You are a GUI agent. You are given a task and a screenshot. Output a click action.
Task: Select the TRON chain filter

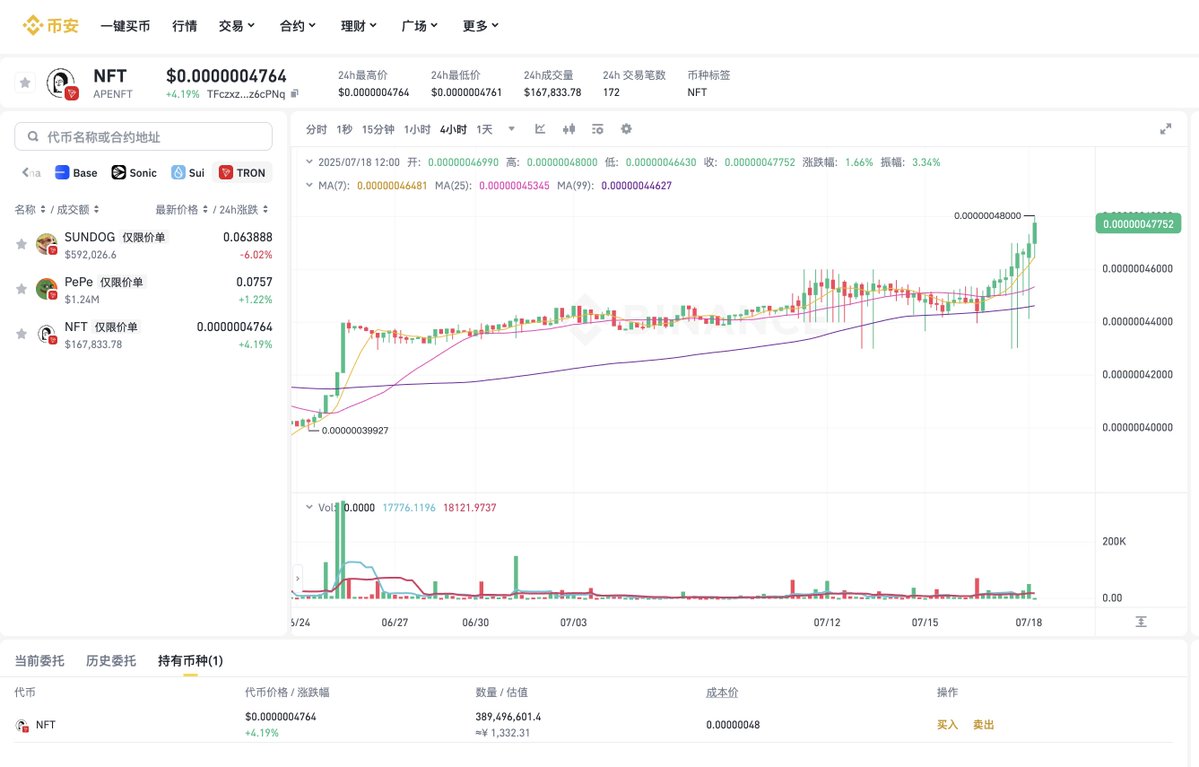click(242, 173)
